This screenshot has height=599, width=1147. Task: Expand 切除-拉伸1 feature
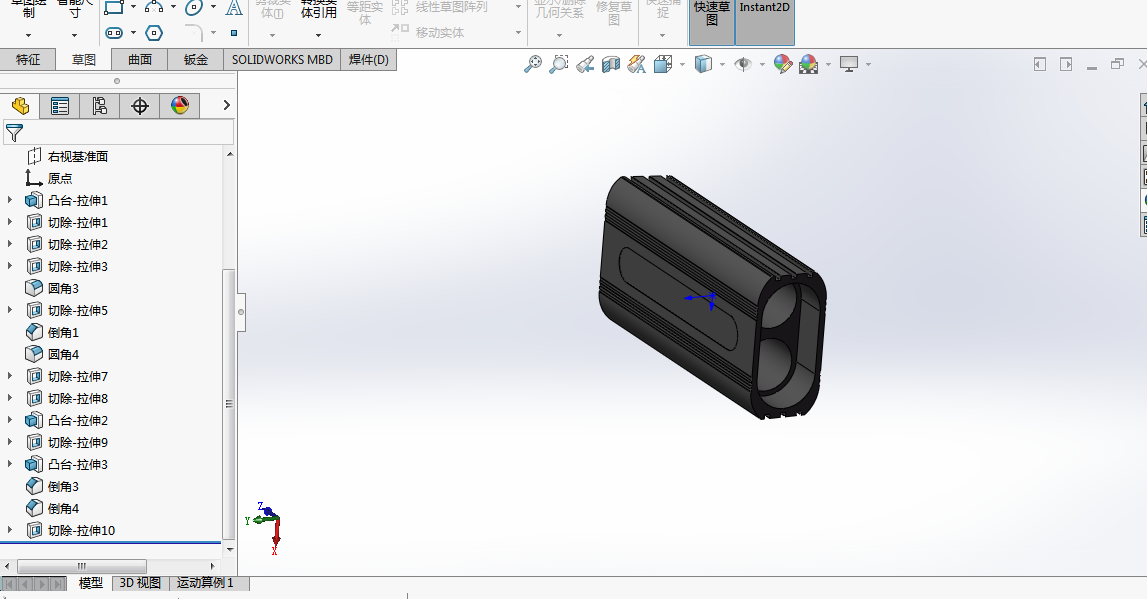point(10,222)
